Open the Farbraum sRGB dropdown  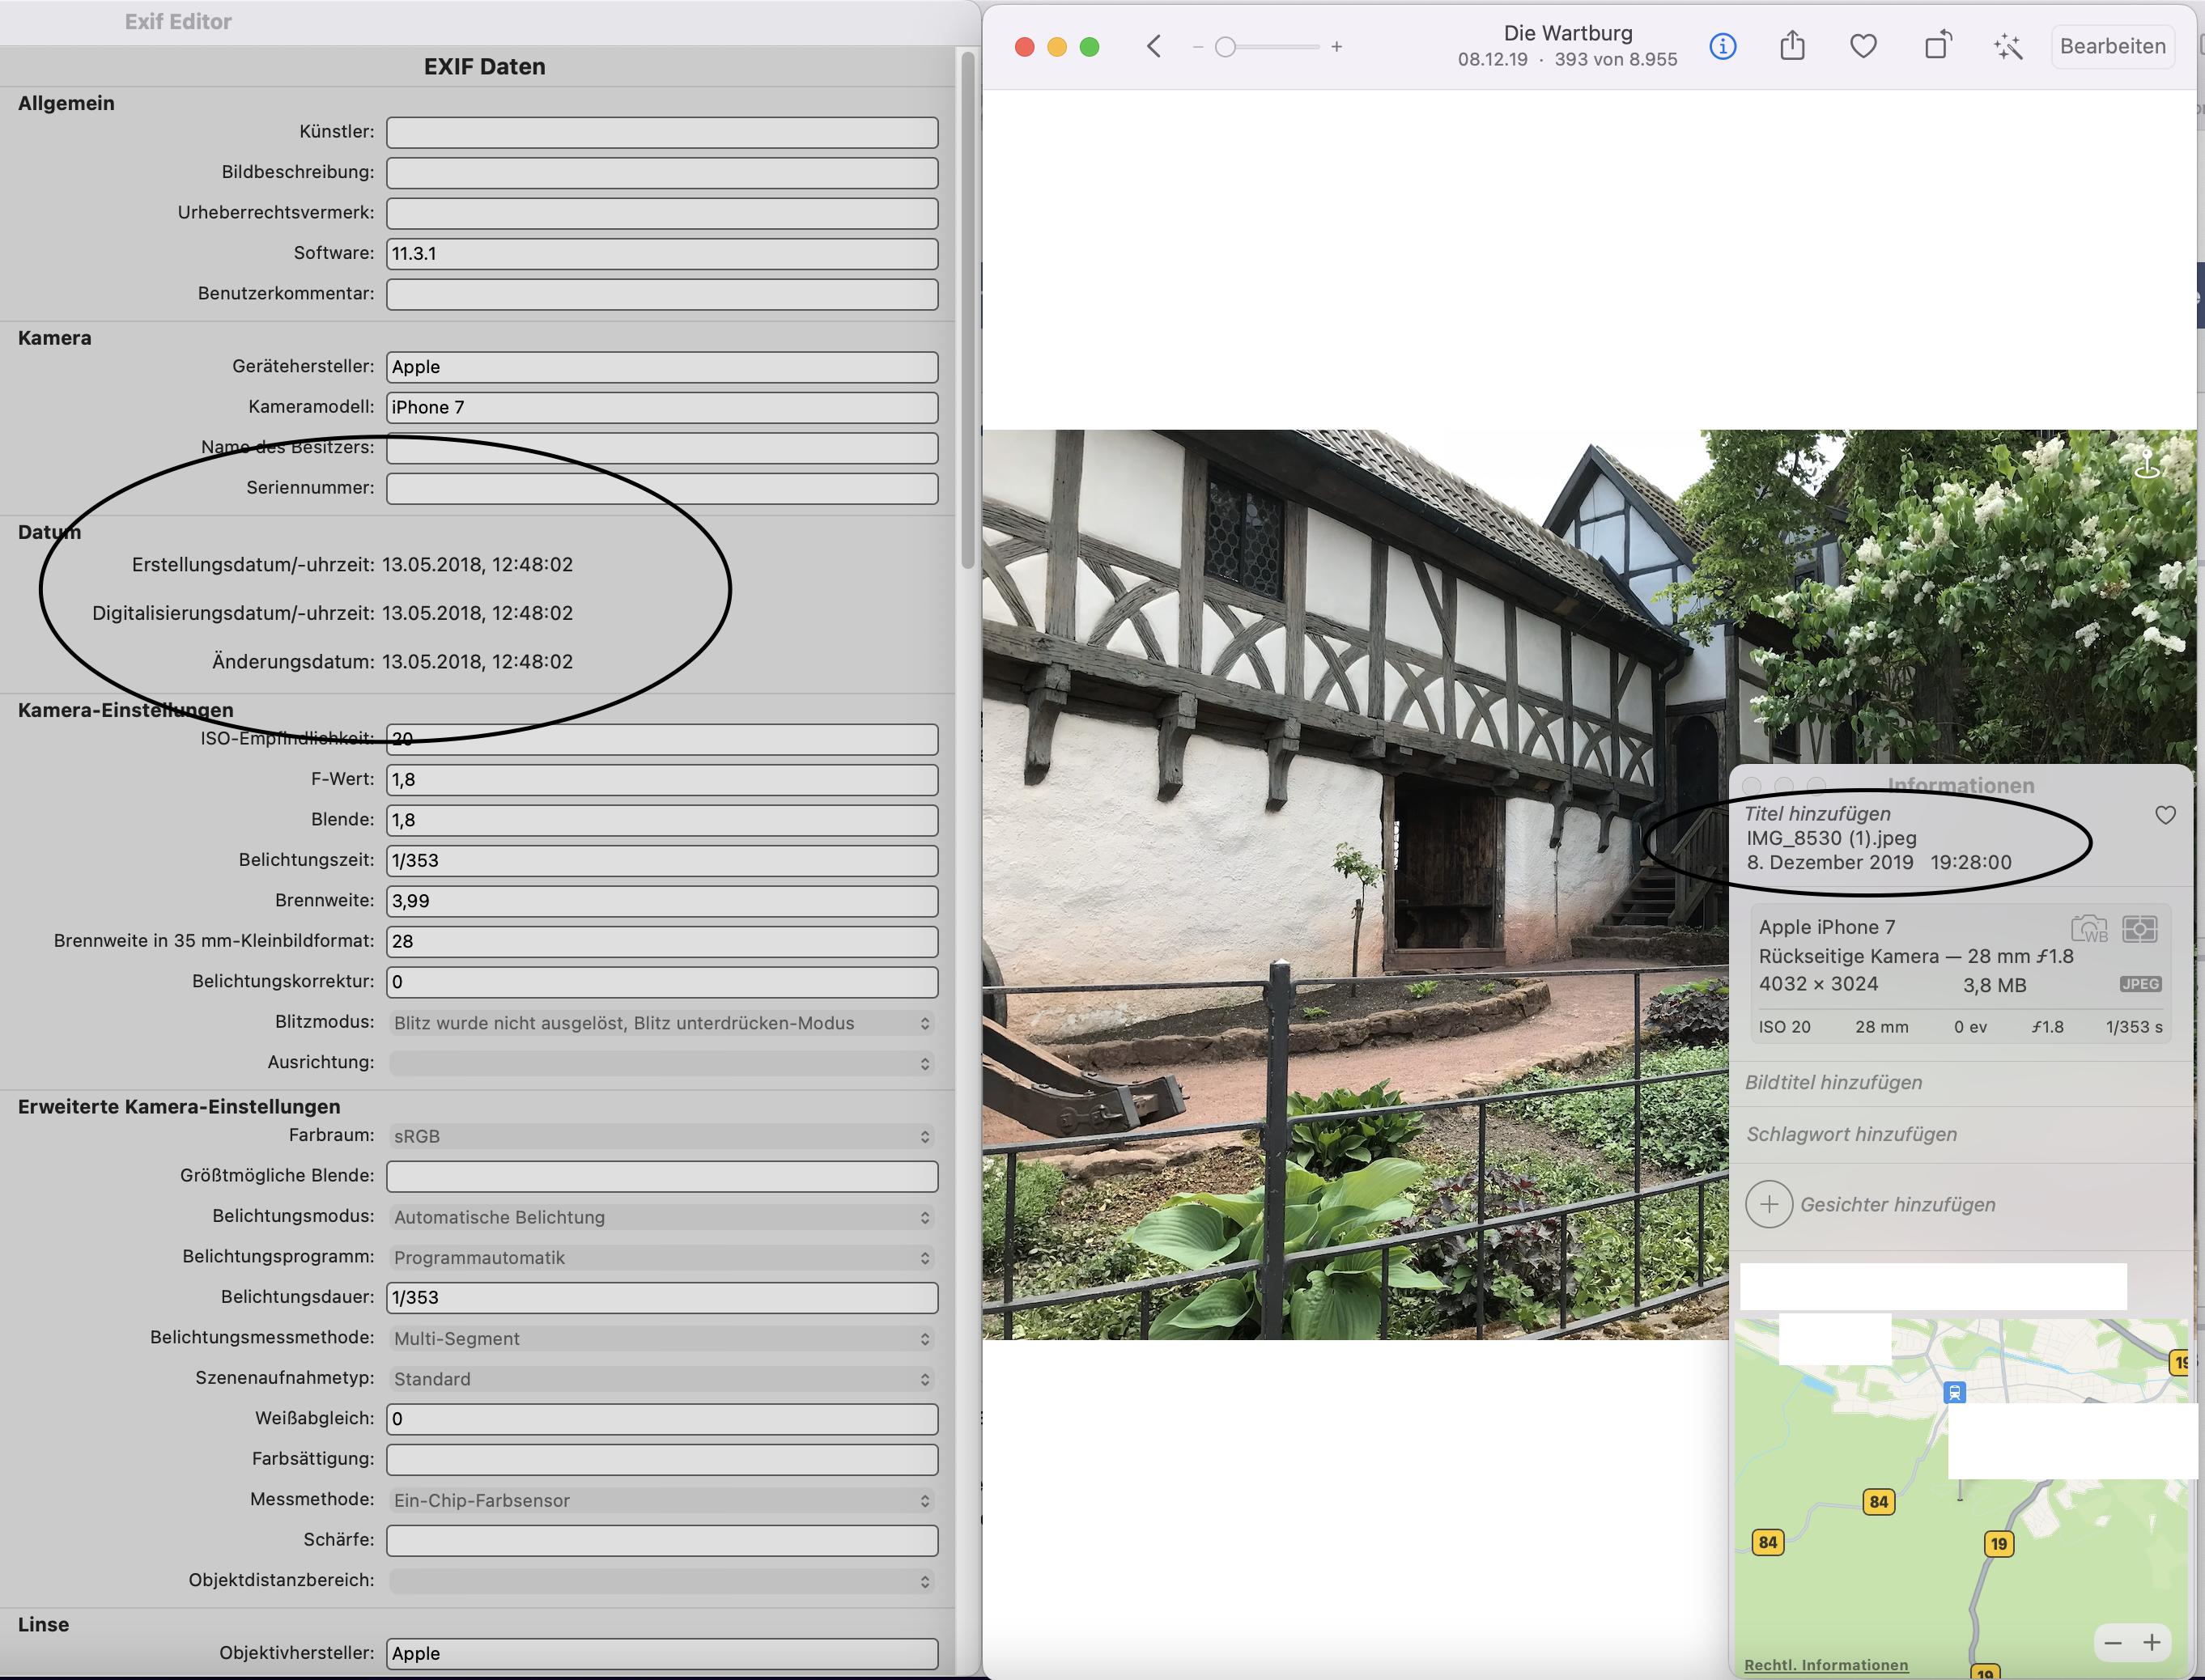coord(661,1136)
